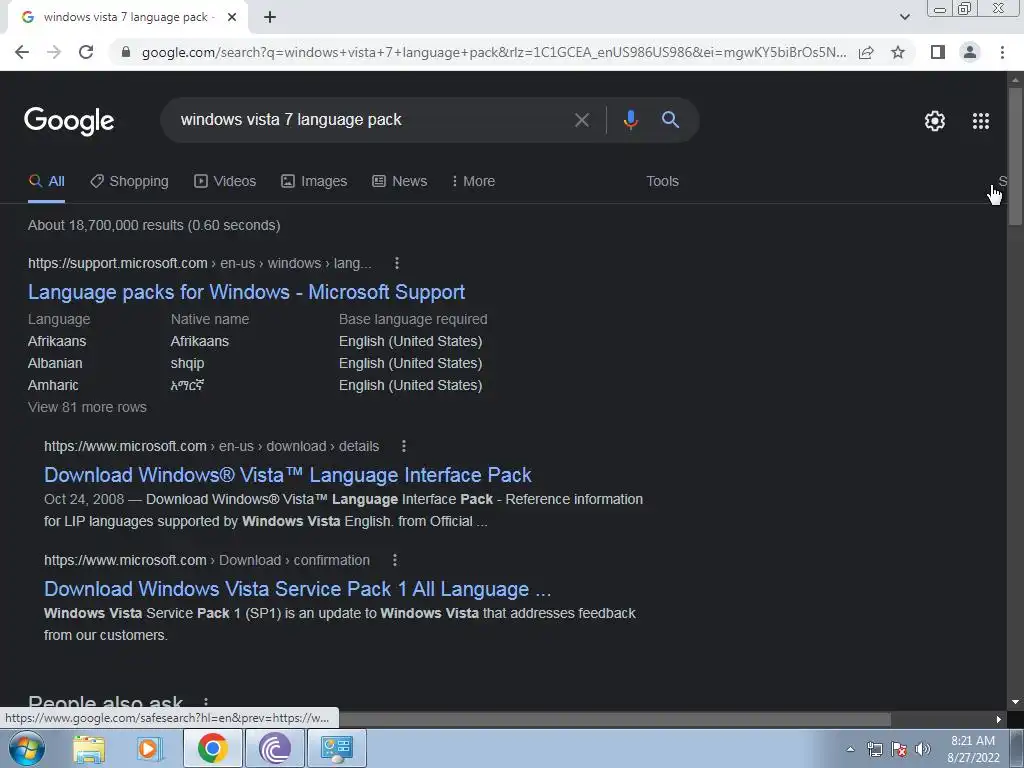This screenshot has height=768, width=1024.
Task: Click the About 18,700,000 results text
Action: pos(154,225)
